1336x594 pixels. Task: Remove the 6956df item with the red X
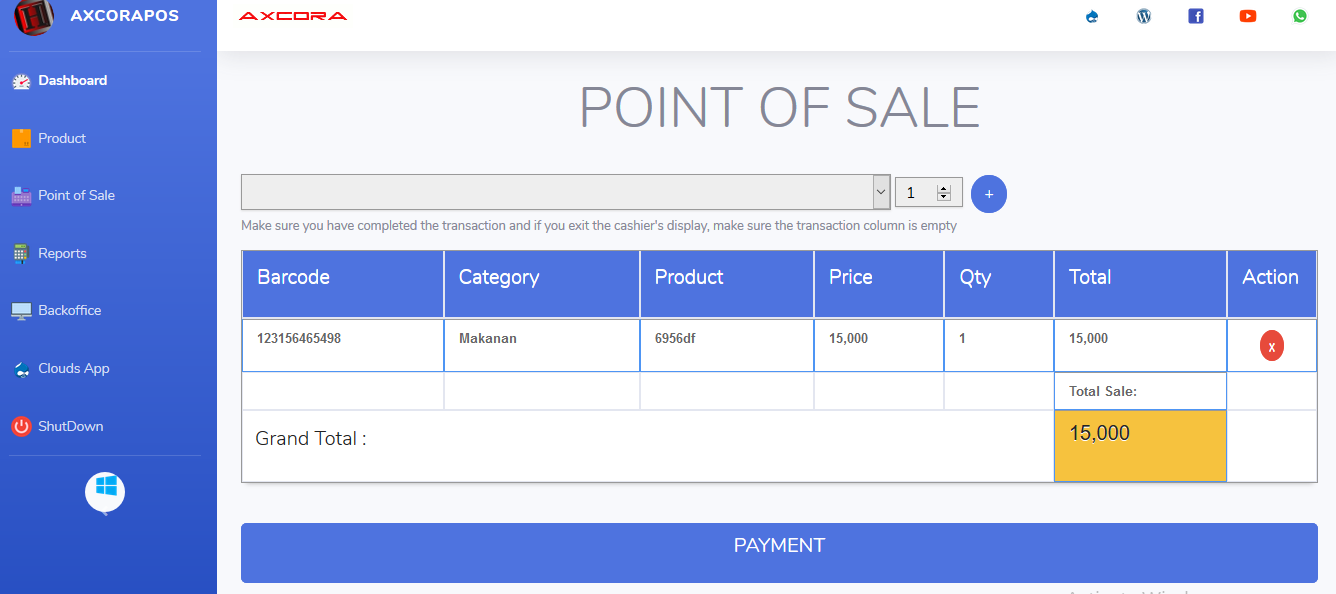1271,345
